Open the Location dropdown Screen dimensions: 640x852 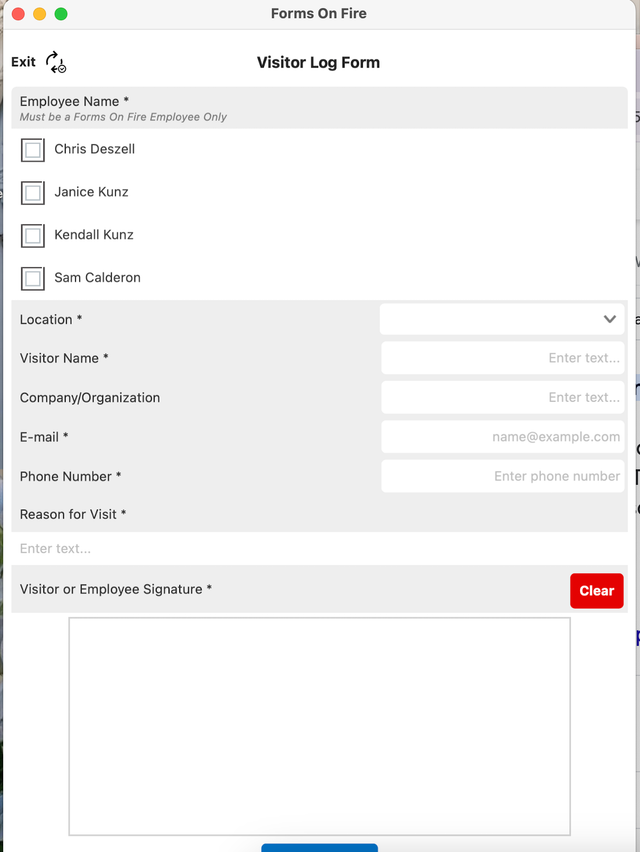tap(501, 320)
